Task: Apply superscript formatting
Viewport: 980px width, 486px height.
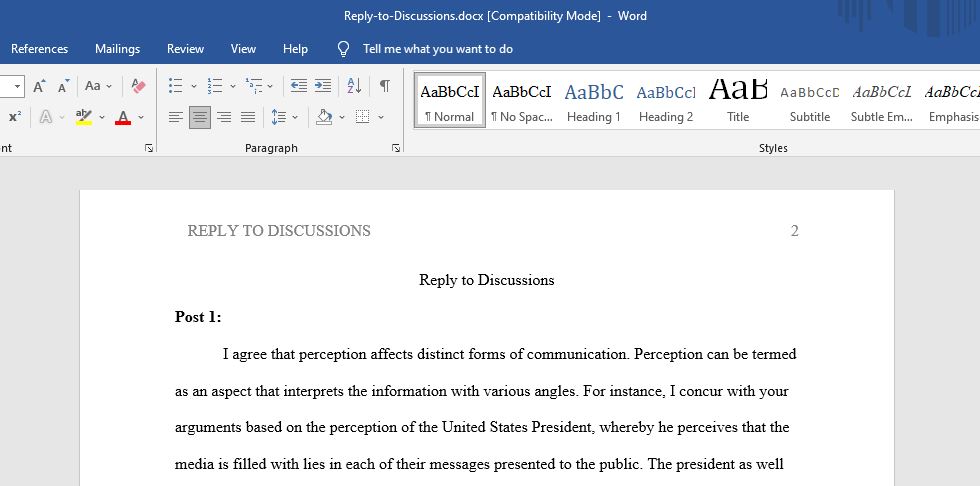Action: click(15, 117)
